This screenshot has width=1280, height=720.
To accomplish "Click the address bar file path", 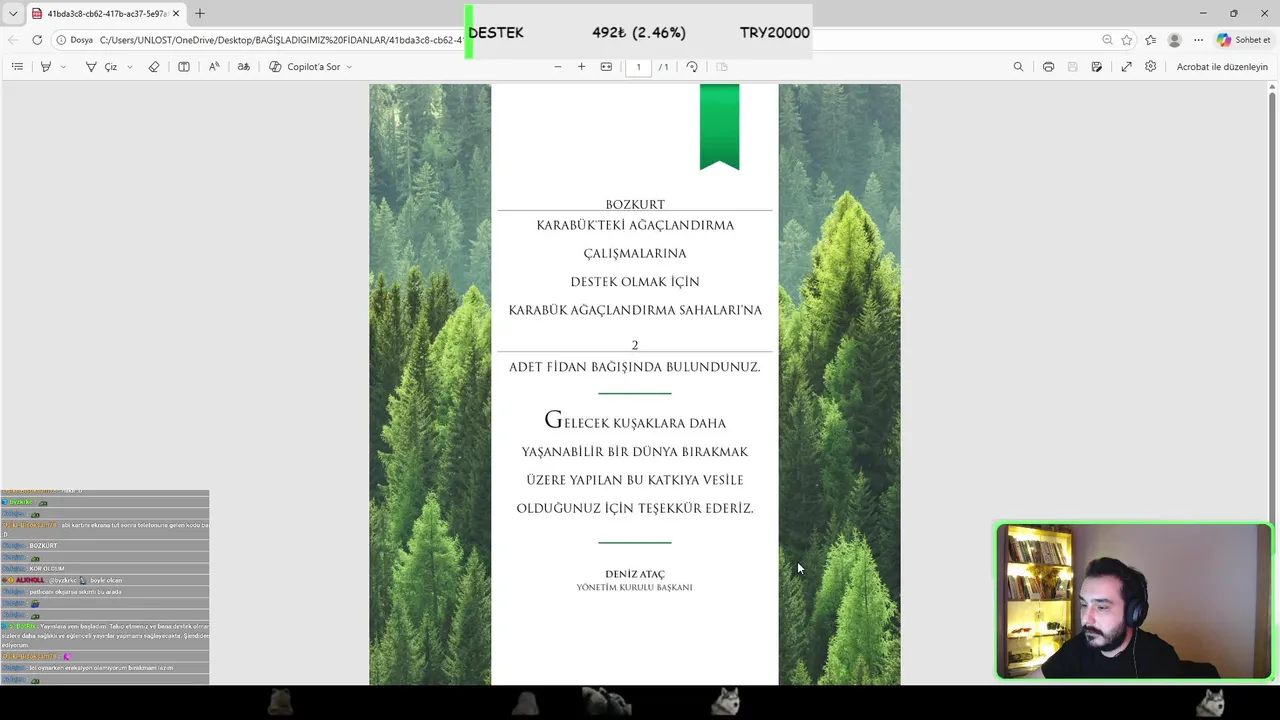I will click(280, 40).
